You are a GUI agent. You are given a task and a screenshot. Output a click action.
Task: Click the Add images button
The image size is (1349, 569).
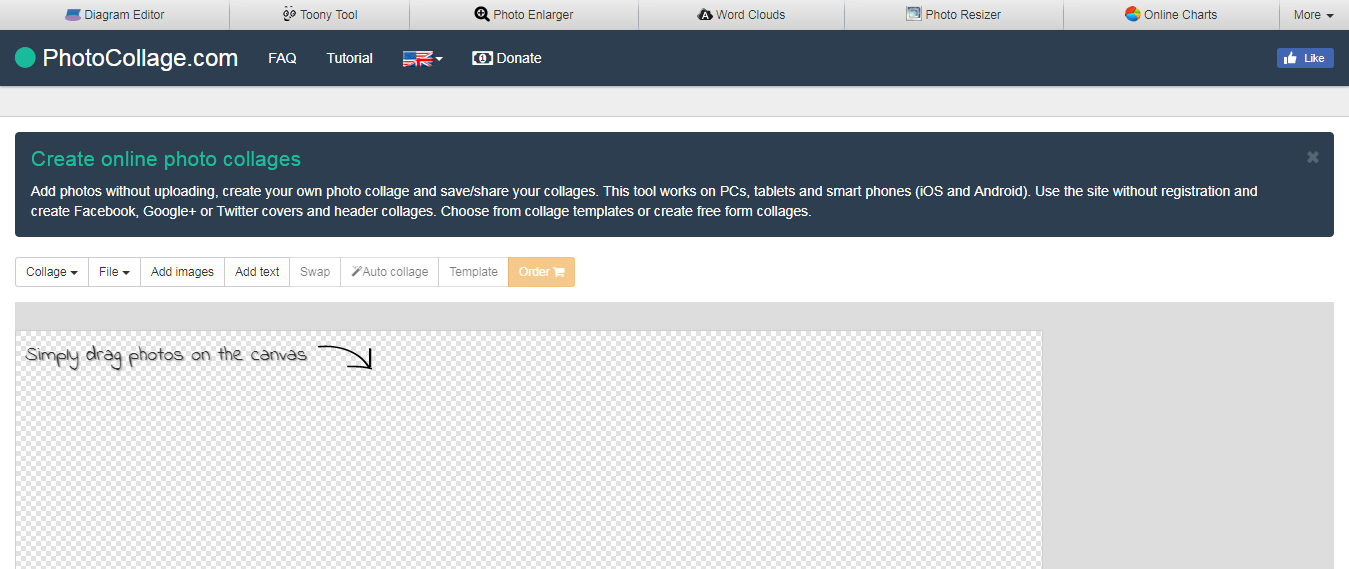pyautogui.click(x=182, y=272)
